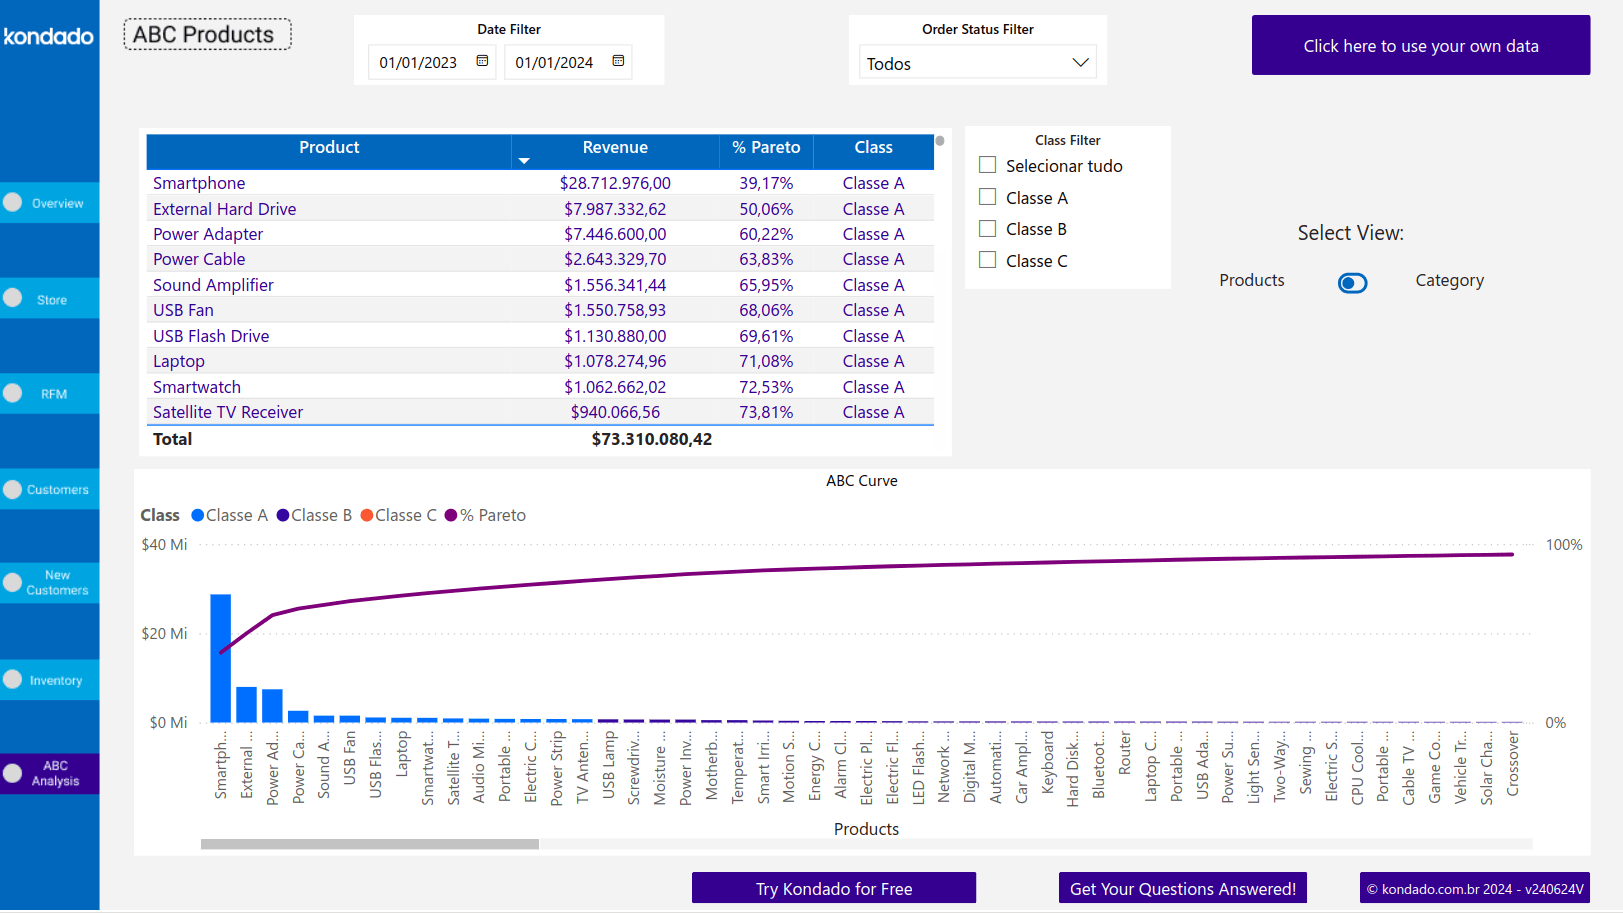Click the ABC Products page title
Image resolution: width=1623 pixels, height=913 pixels.
[x=206, y=34]
